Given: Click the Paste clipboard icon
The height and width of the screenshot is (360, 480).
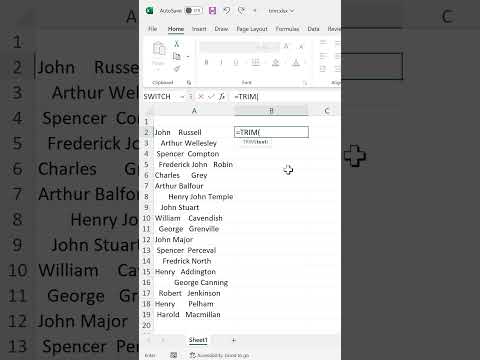Looking at the screenshot, I should 159,49.
